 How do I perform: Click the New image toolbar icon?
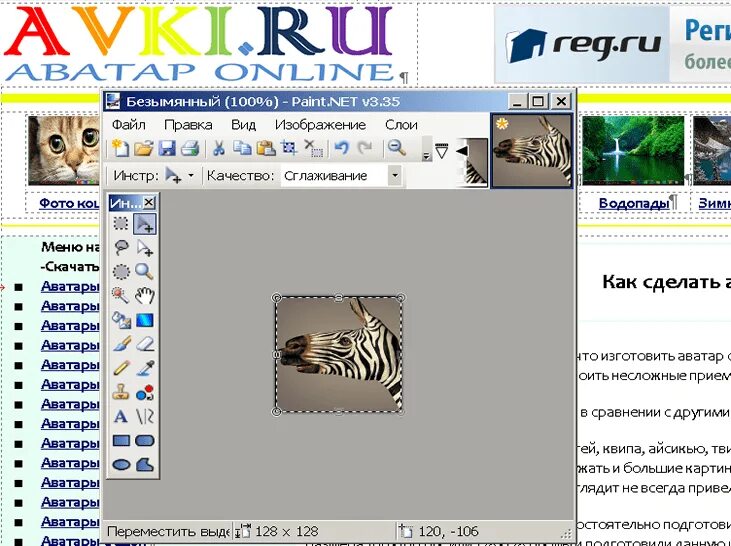(121, 149)
